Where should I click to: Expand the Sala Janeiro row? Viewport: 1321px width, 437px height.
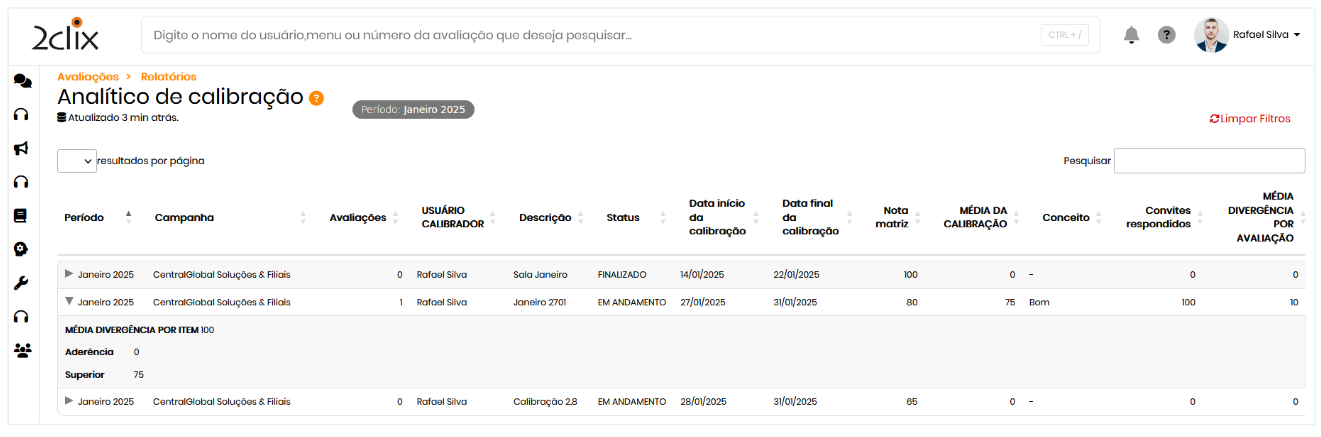[x=69, y=273]
